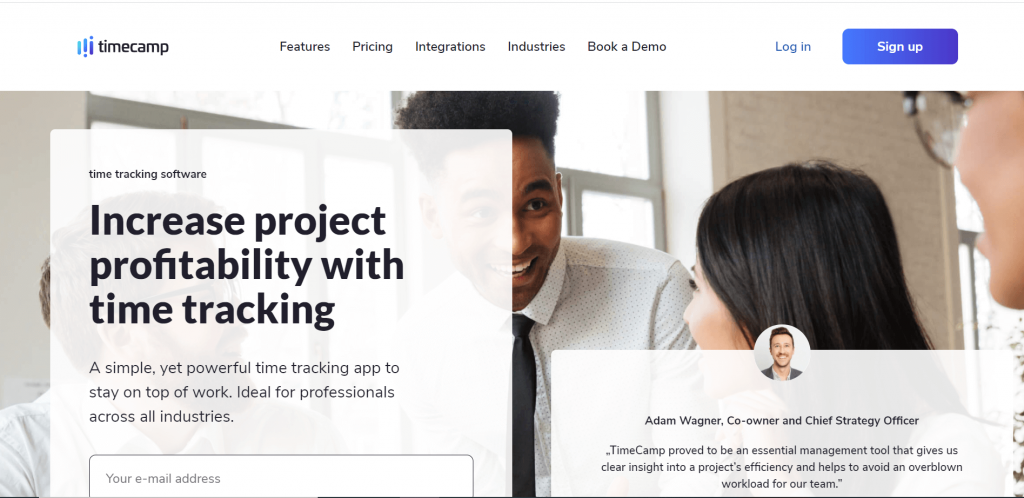Click the Increase project profitability headline
The image size is (1024, 498).
pos(247,264)
